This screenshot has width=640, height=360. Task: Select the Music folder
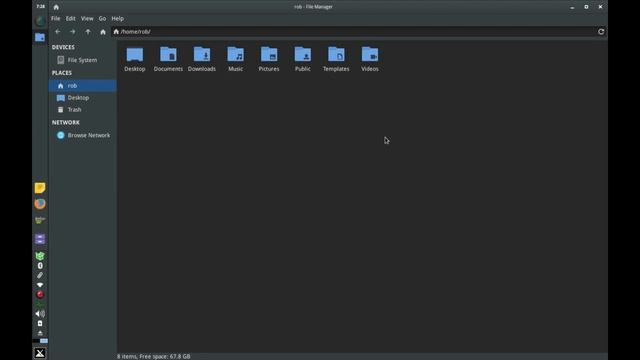point(236,59)
